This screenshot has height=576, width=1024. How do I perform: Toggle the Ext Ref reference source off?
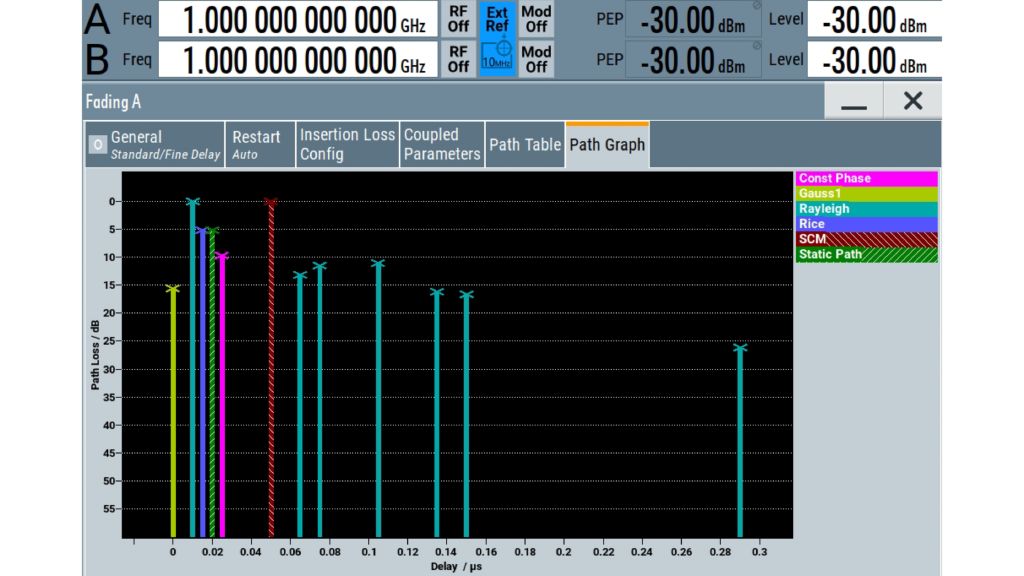[496, 17]
